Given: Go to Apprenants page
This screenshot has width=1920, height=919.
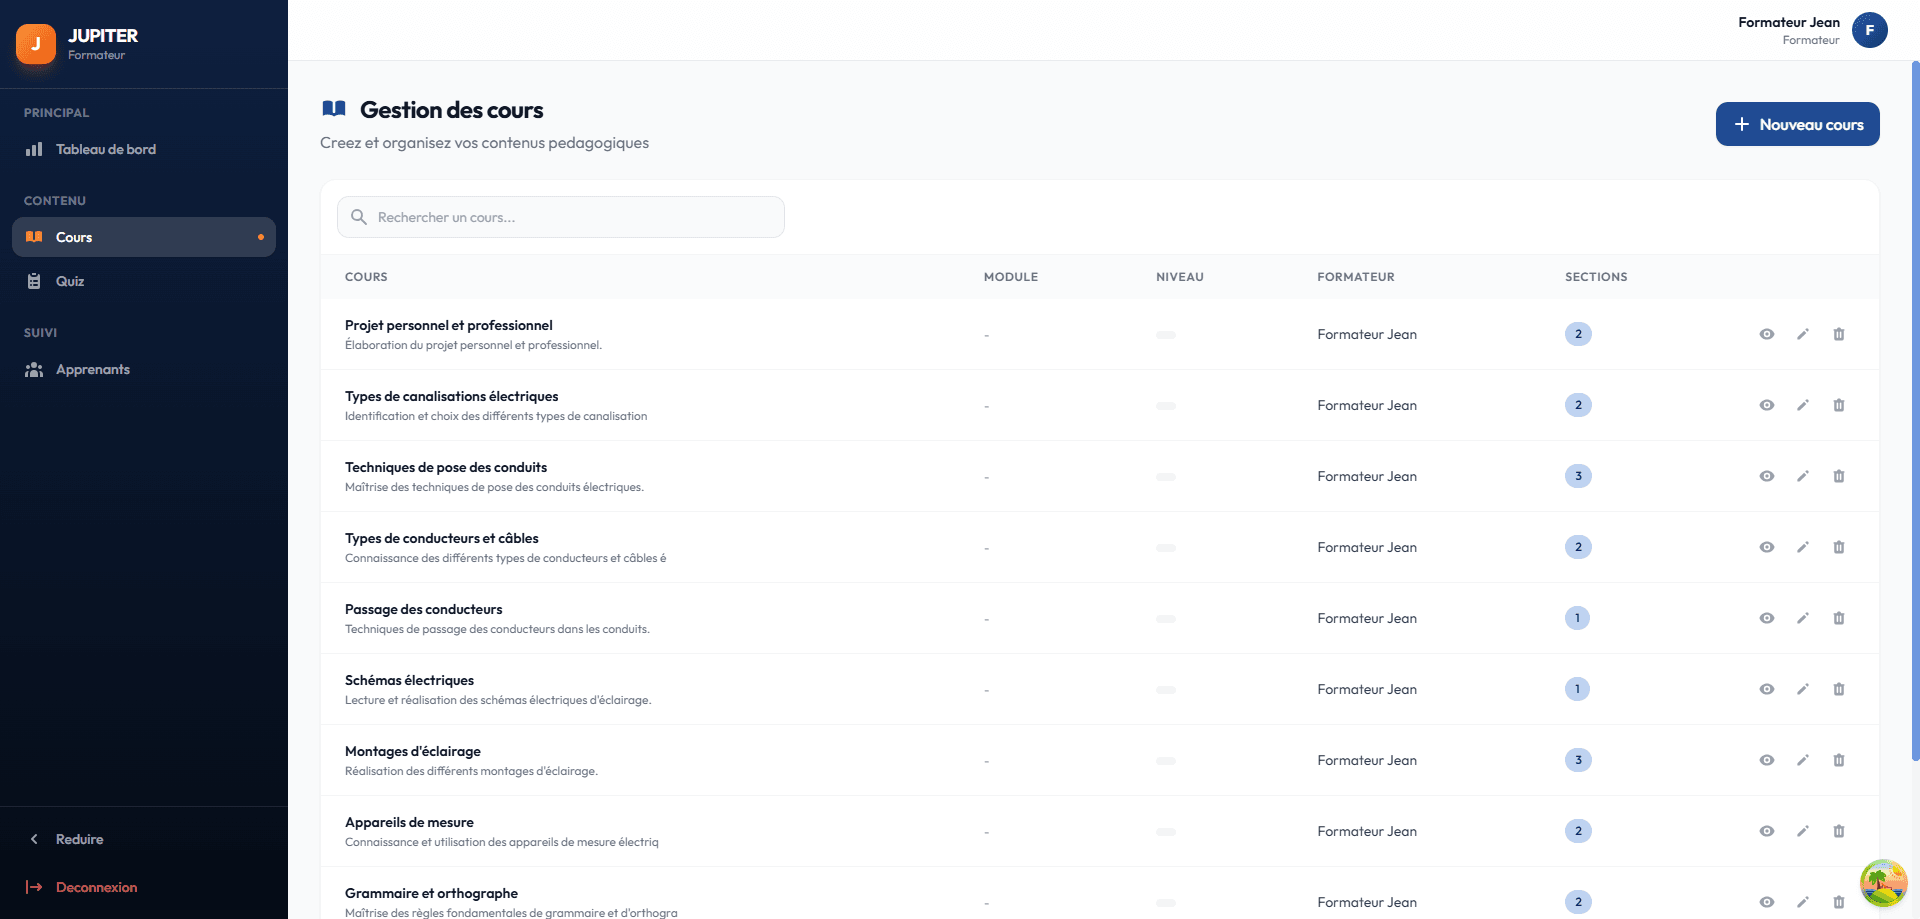Looking at the screenshot, I should pos(144,369).
